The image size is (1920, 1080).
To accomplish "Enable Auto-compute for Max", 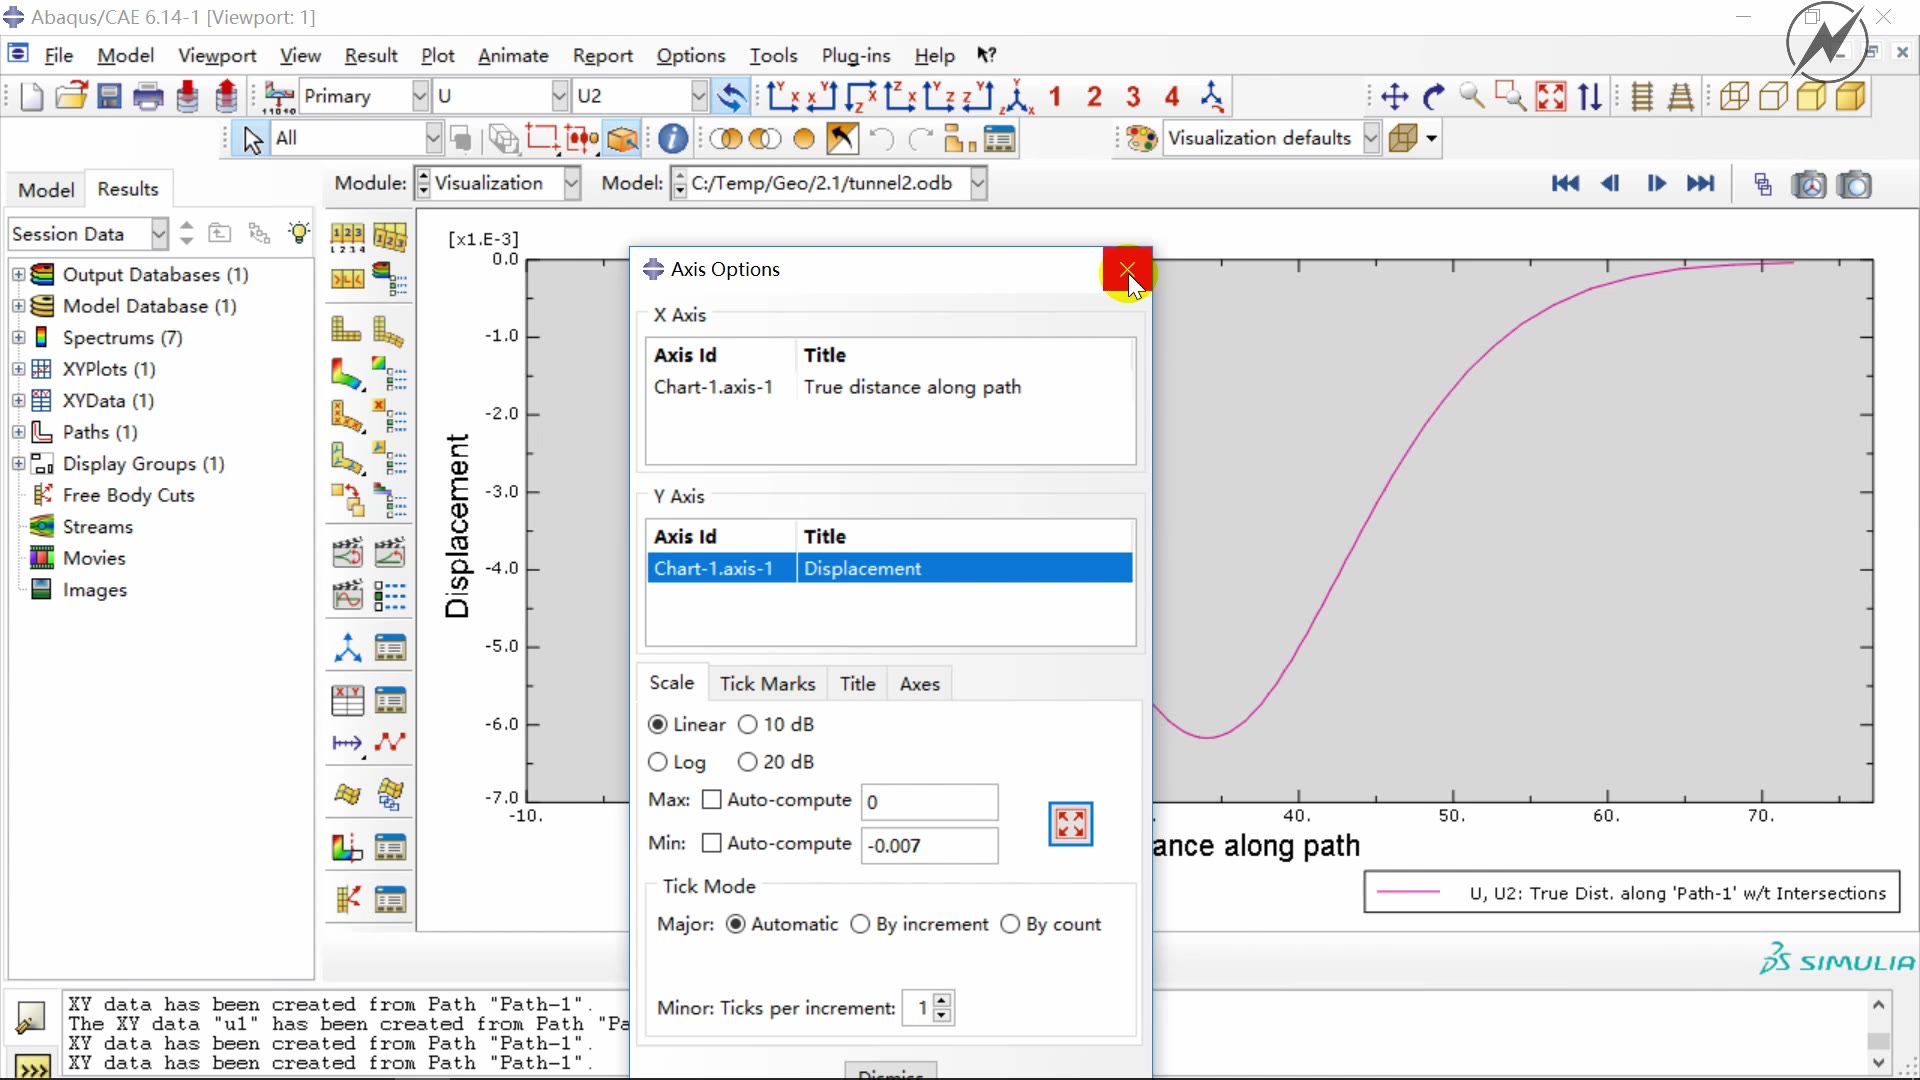I will (712, 800).
